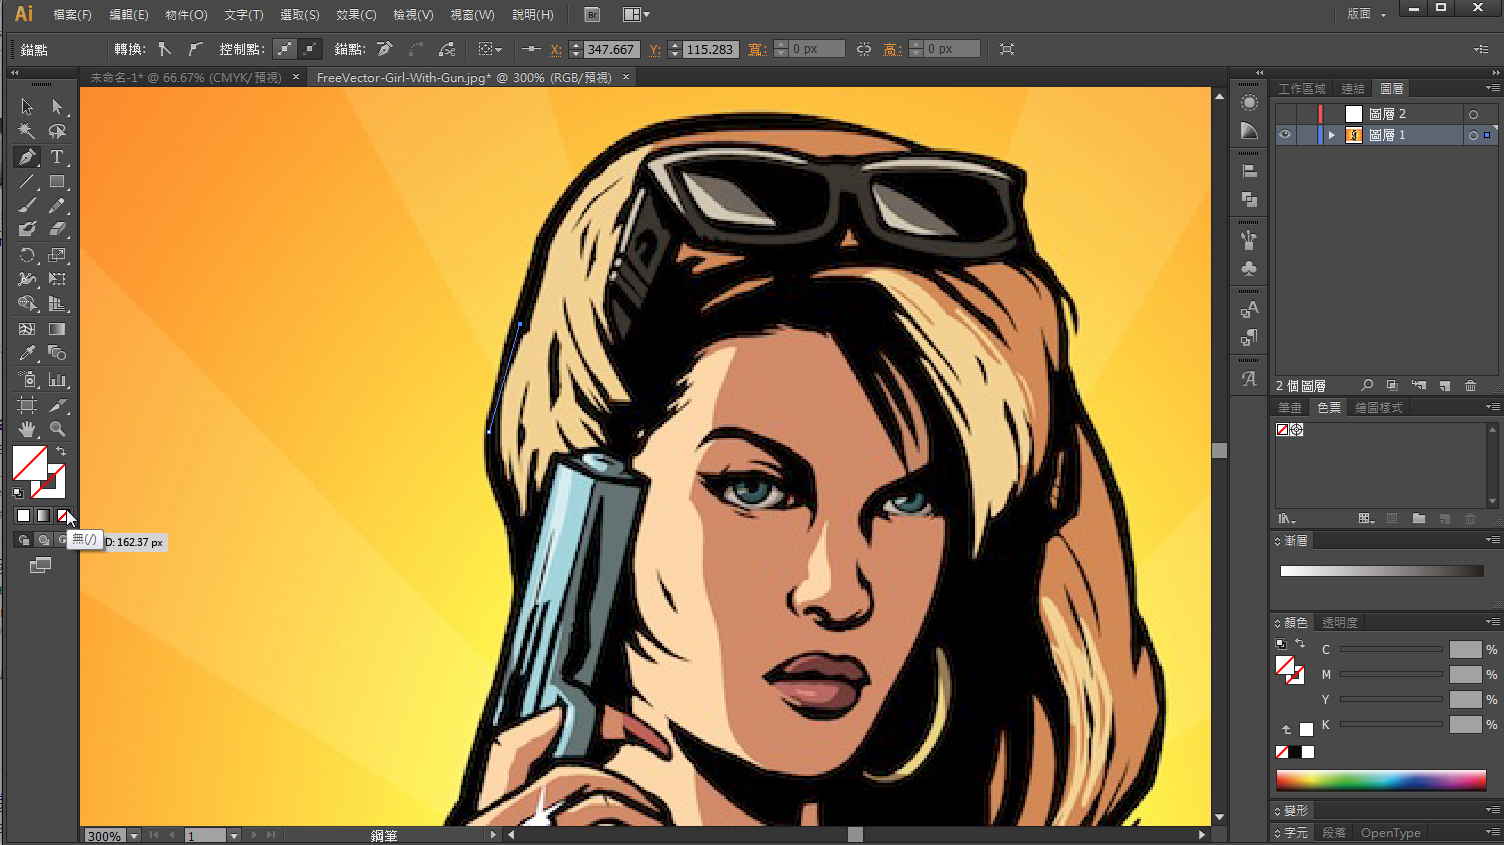Toggle the width-height constrain proportions link

[864, 49]
